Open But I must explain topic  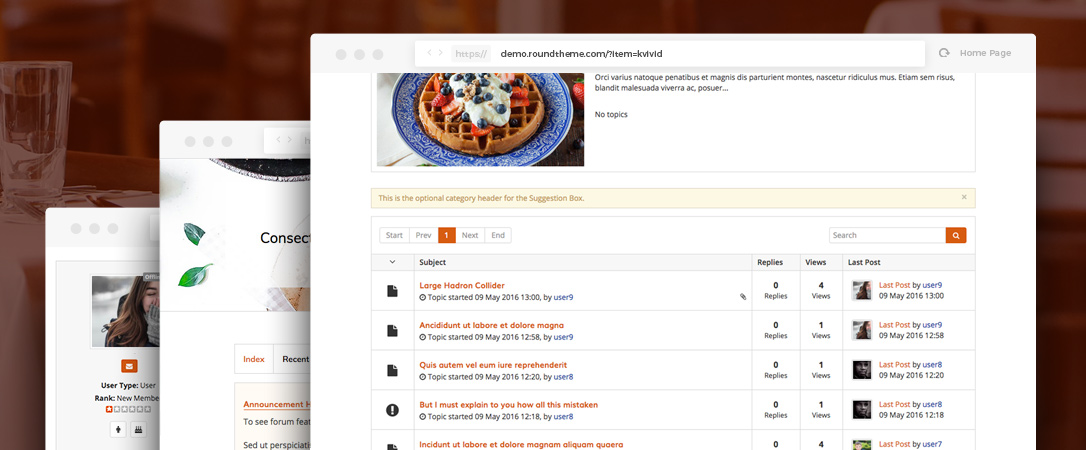(508, 404)
